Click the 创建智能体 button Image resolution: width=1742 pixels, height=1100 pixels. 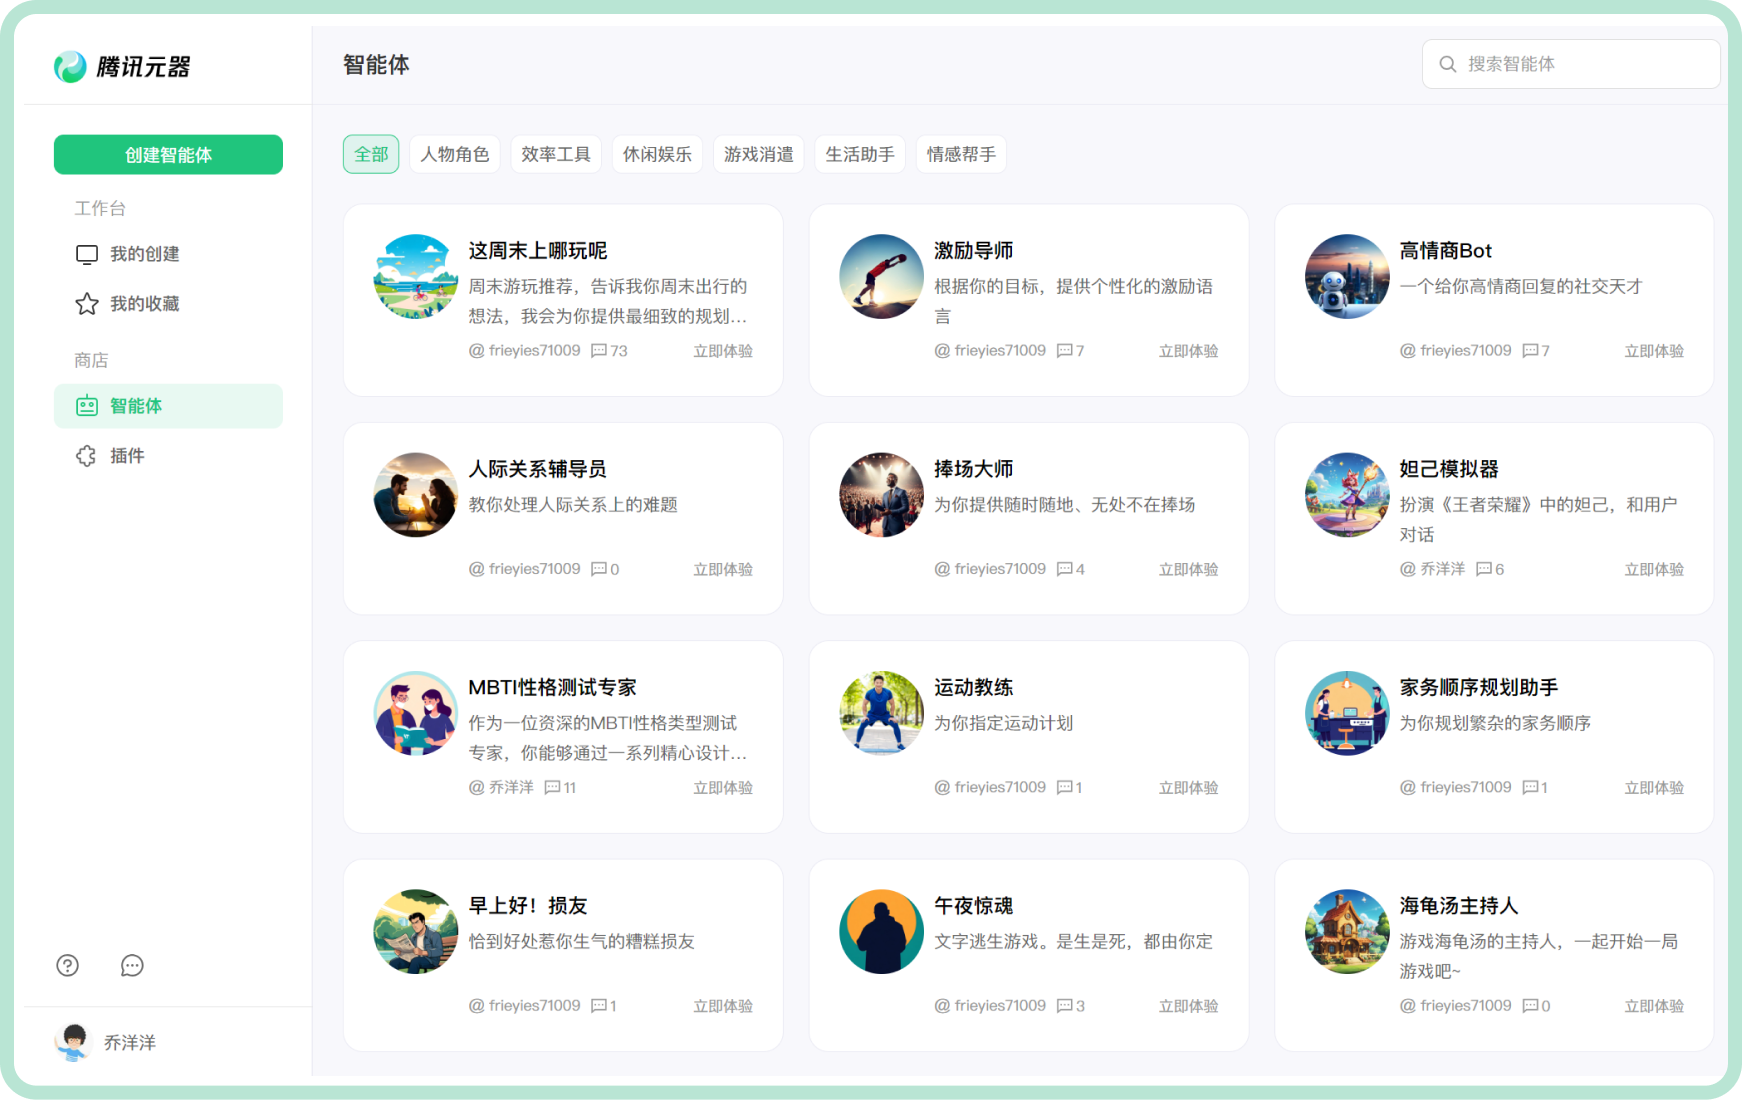click(x=167, y=155)
